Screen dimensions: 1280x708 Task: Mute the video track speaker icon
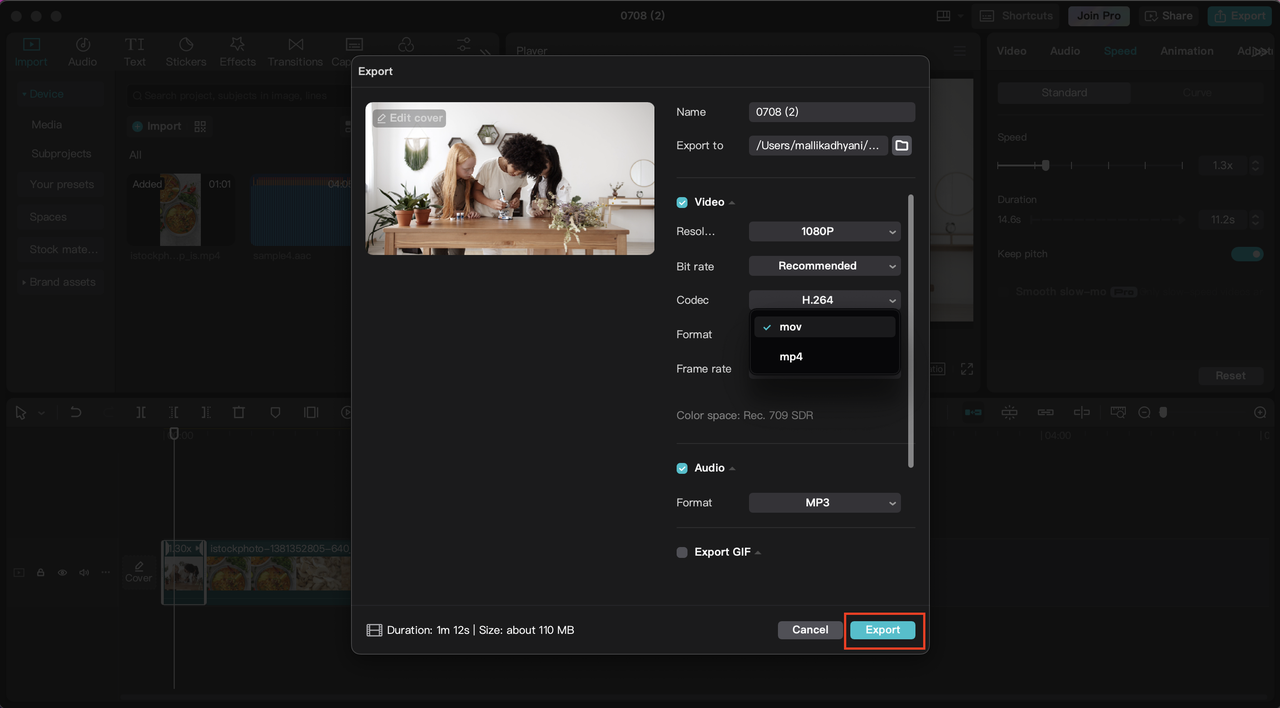coord(84,573)
